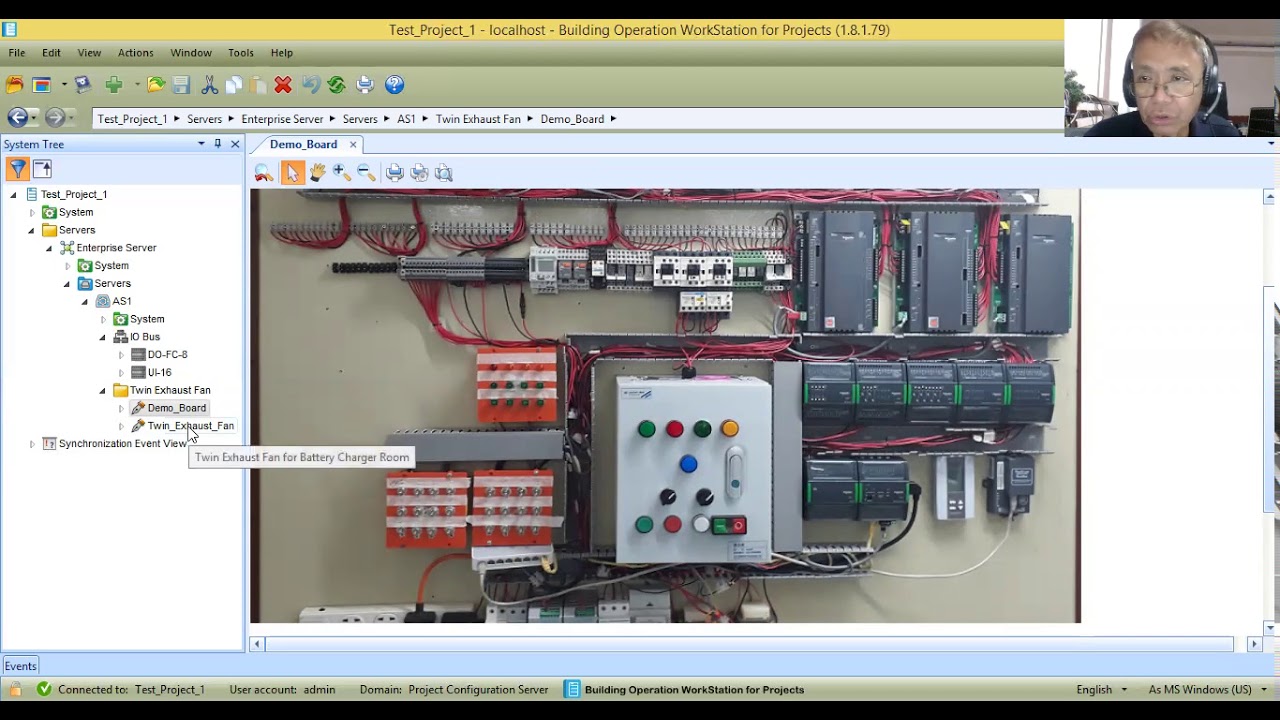
Task: Expand the DO-FC-8 module node
Action: coord(121,355)
